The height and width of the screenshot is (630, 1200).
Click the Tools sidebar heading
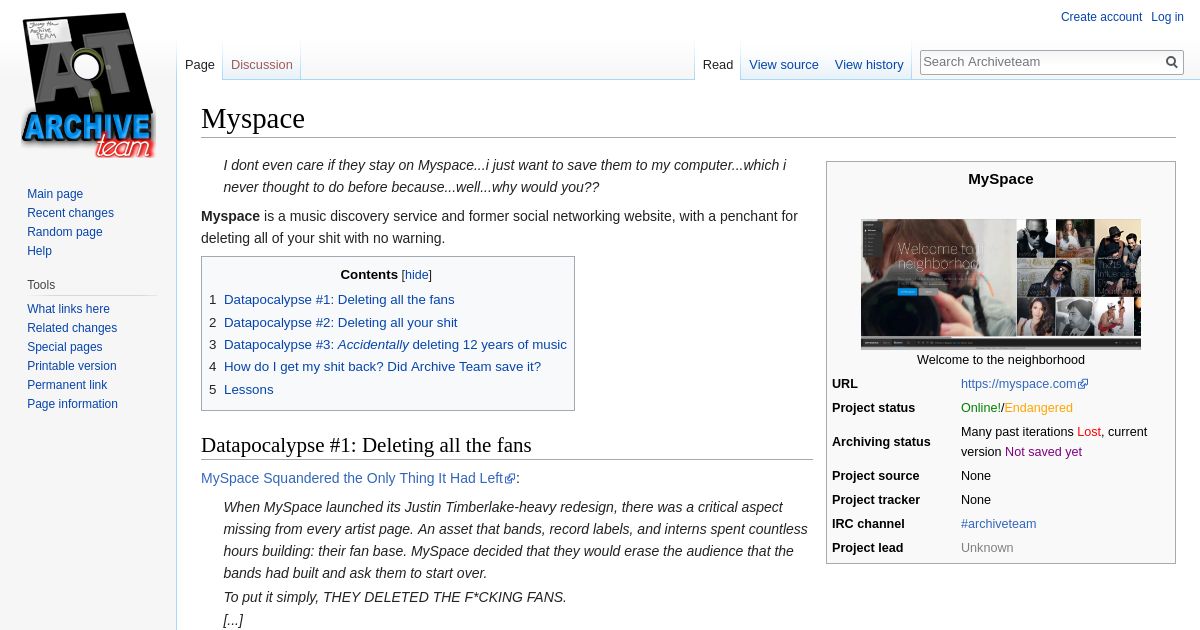(41, 285)
